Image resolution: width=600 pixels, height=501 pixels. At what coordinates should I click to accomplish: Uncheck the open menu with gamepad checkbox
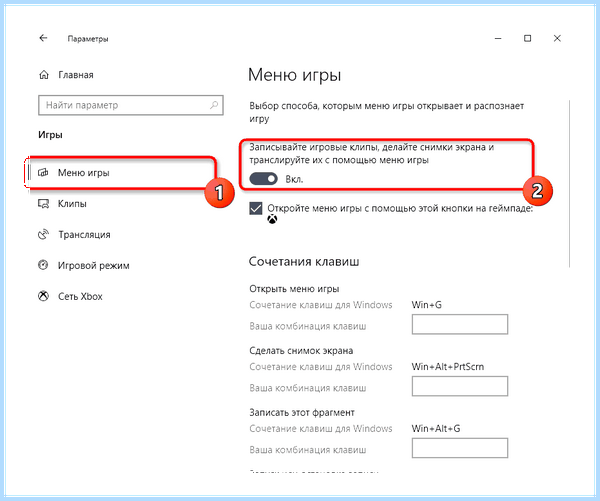[256, 209]
